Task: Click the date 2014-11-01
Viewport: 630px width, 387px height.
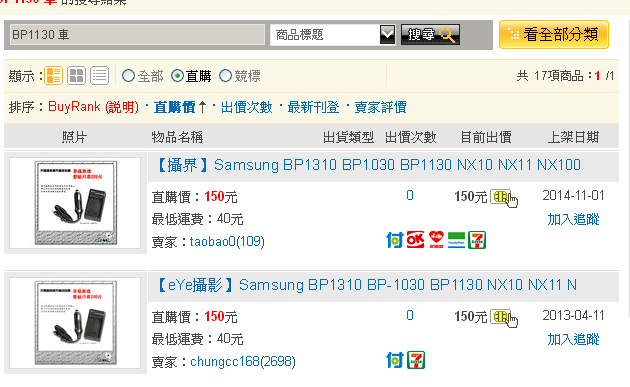Action: [x=573, y=196]
